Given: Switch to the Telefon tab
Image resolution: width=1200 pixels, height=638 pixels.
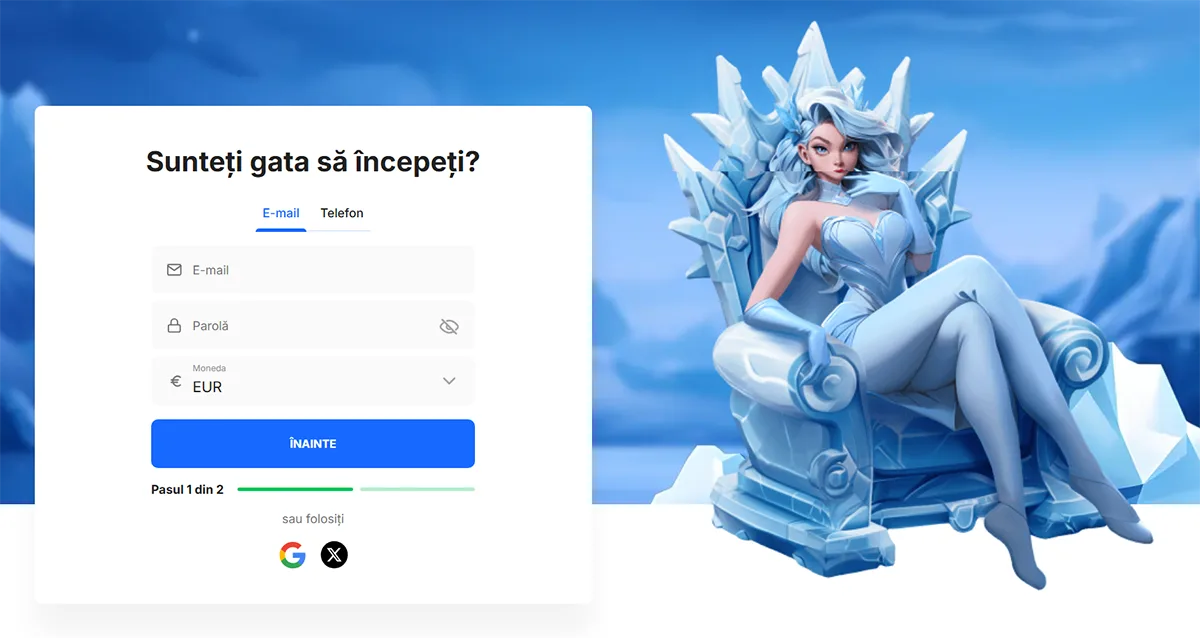Looking at the screenshot, I should pos(342,213).
